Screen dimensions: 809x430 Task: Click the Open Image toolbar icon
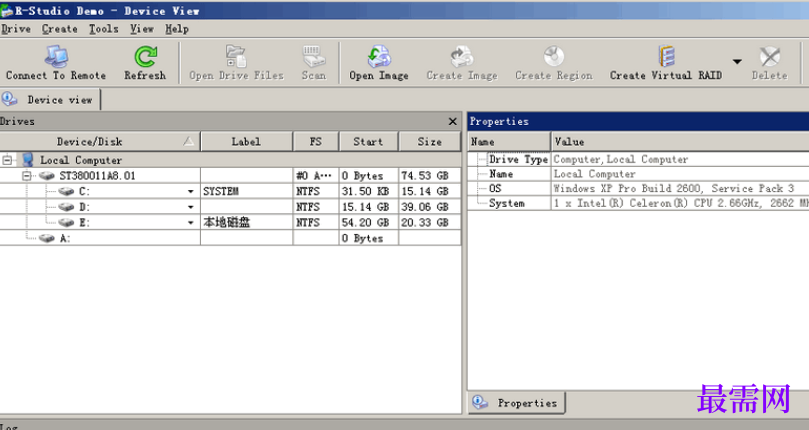coord(379,56)
